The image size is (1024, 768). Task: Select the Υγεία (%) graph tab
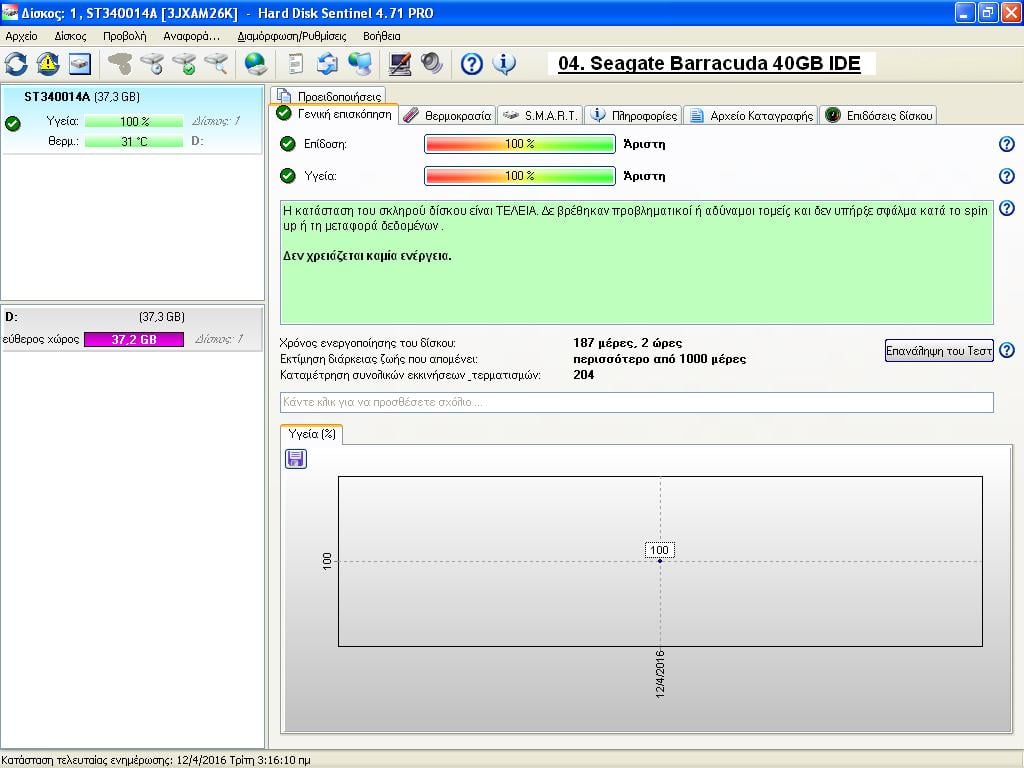[x=312, y=434]
